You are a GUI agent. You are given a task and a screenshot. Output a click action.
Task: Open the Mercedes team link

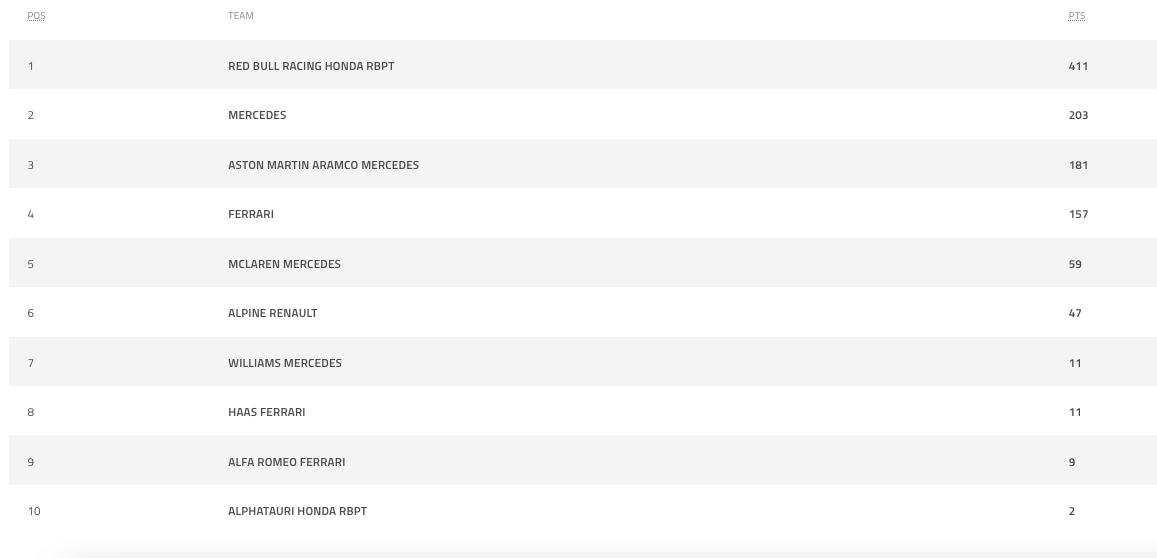point(257,115)
